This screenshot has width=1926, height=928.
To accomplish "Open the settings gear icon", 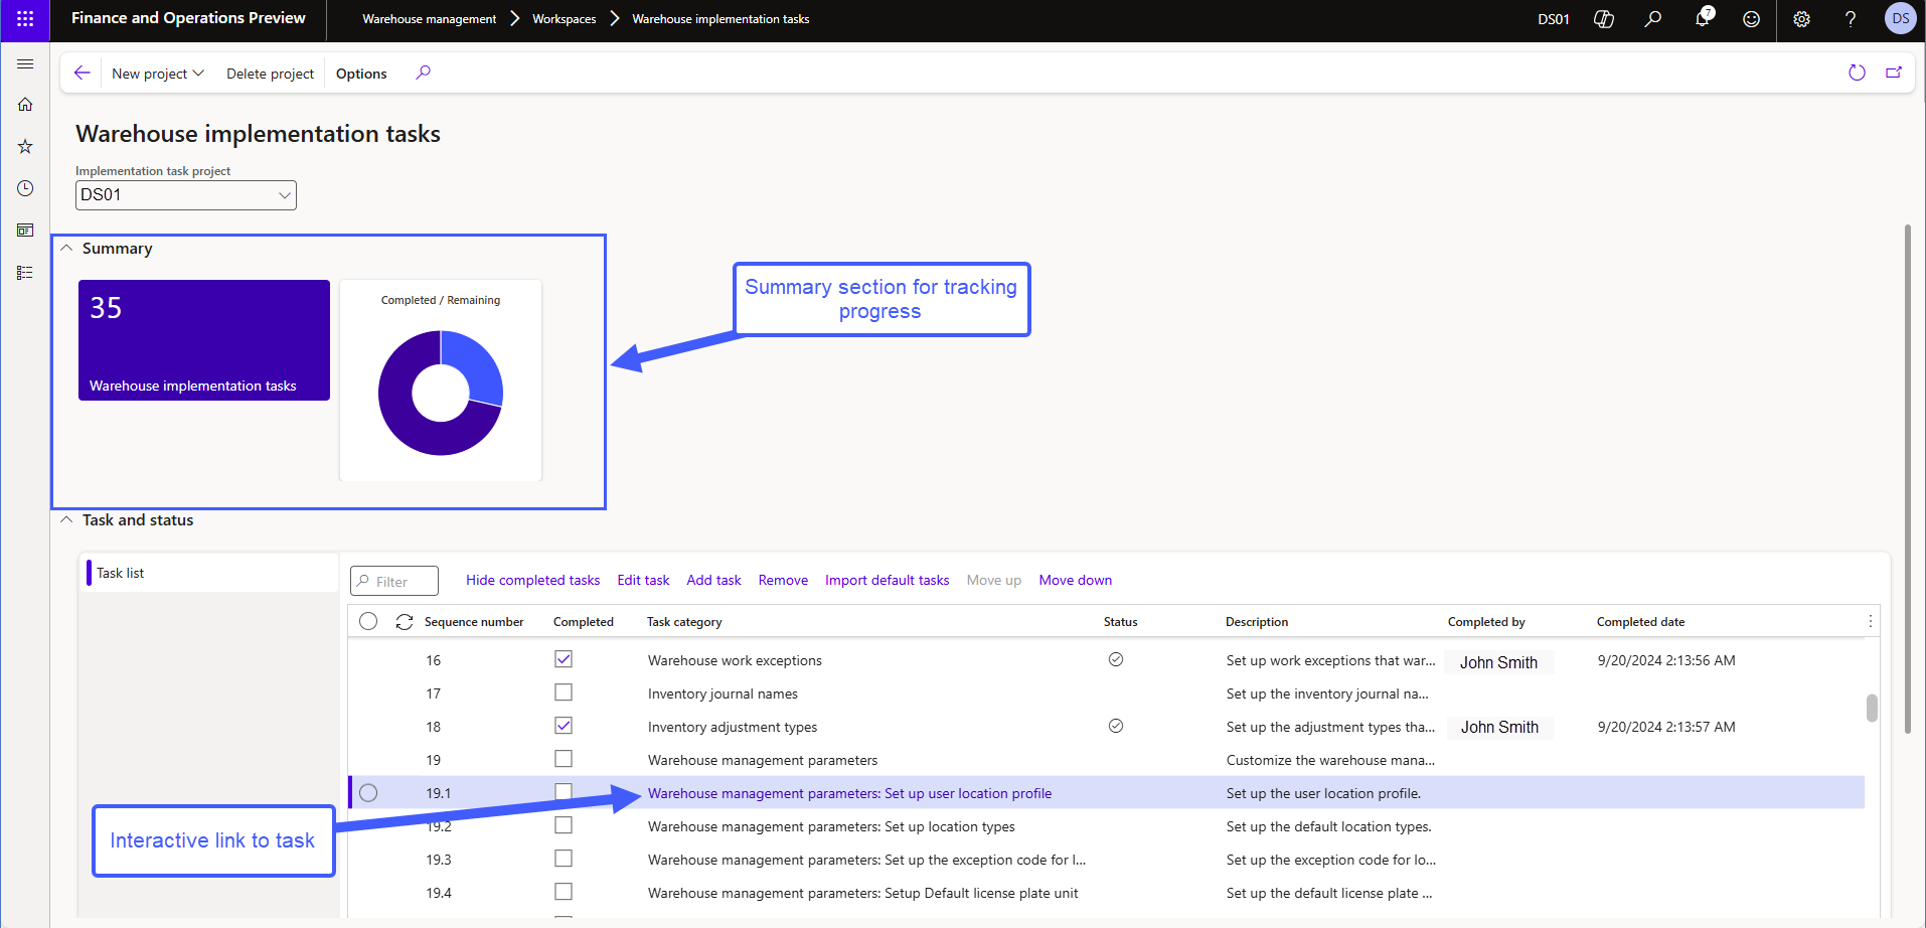I will click(x=1801, y=19).
